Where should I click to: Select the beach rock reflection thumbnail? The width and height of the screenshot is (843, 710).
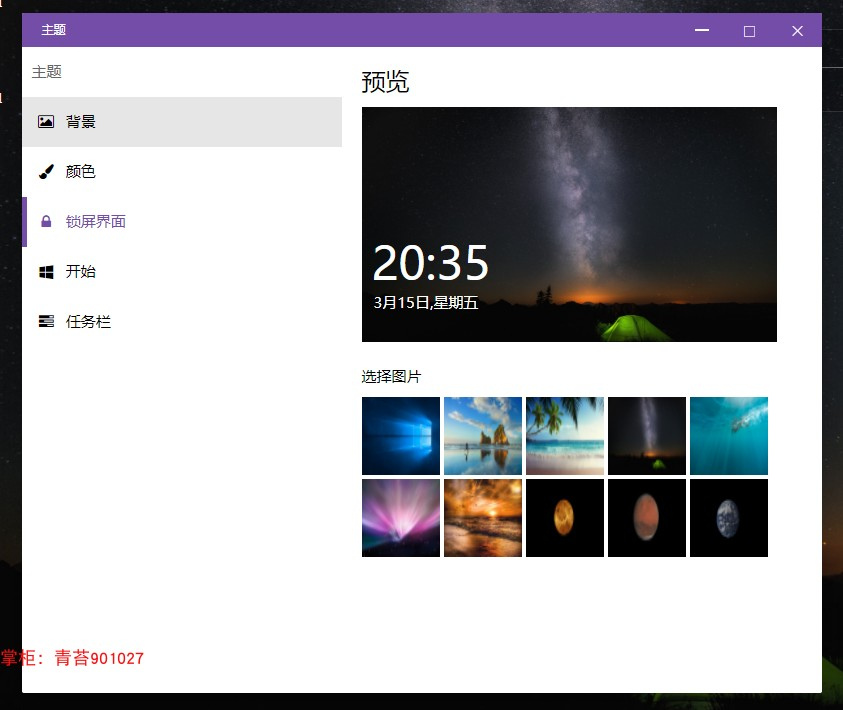point(483,436)
